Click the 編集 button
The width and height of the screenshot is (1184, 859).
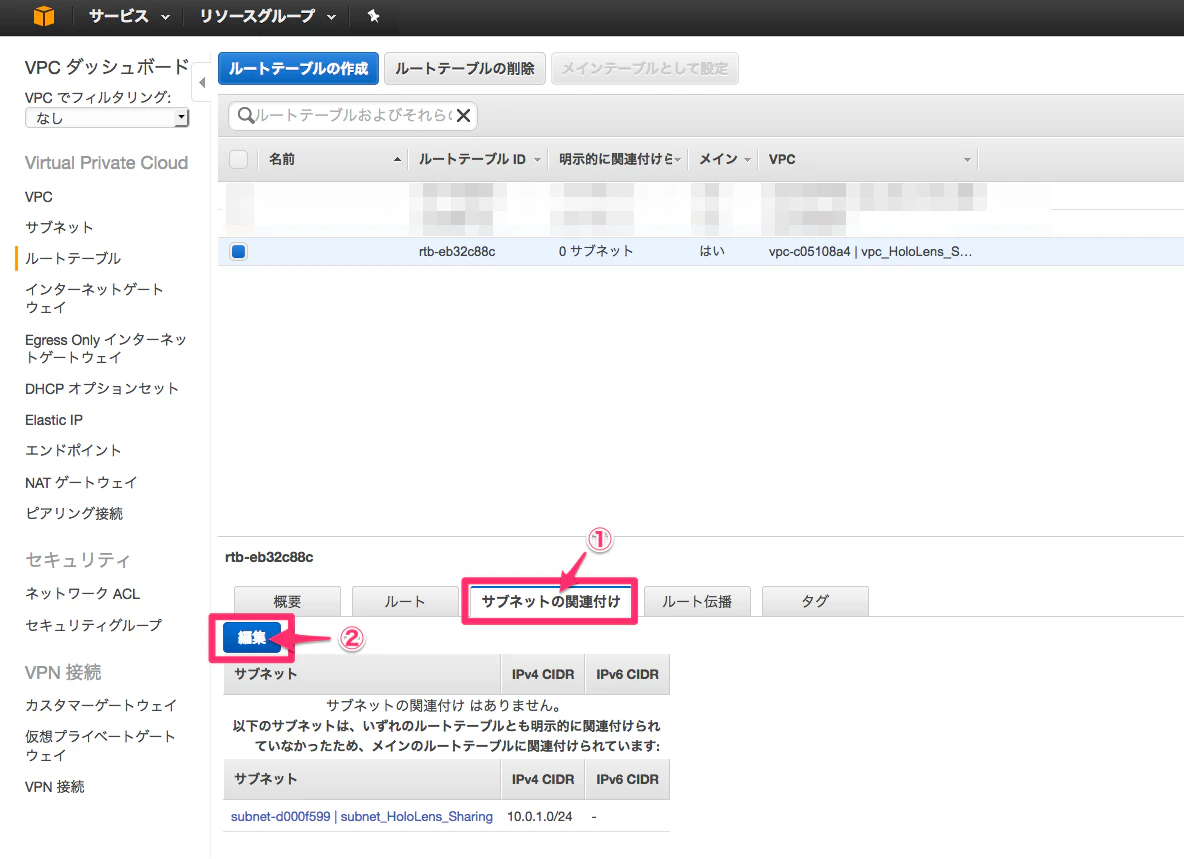pyautogui.click(x=252, y=638)
